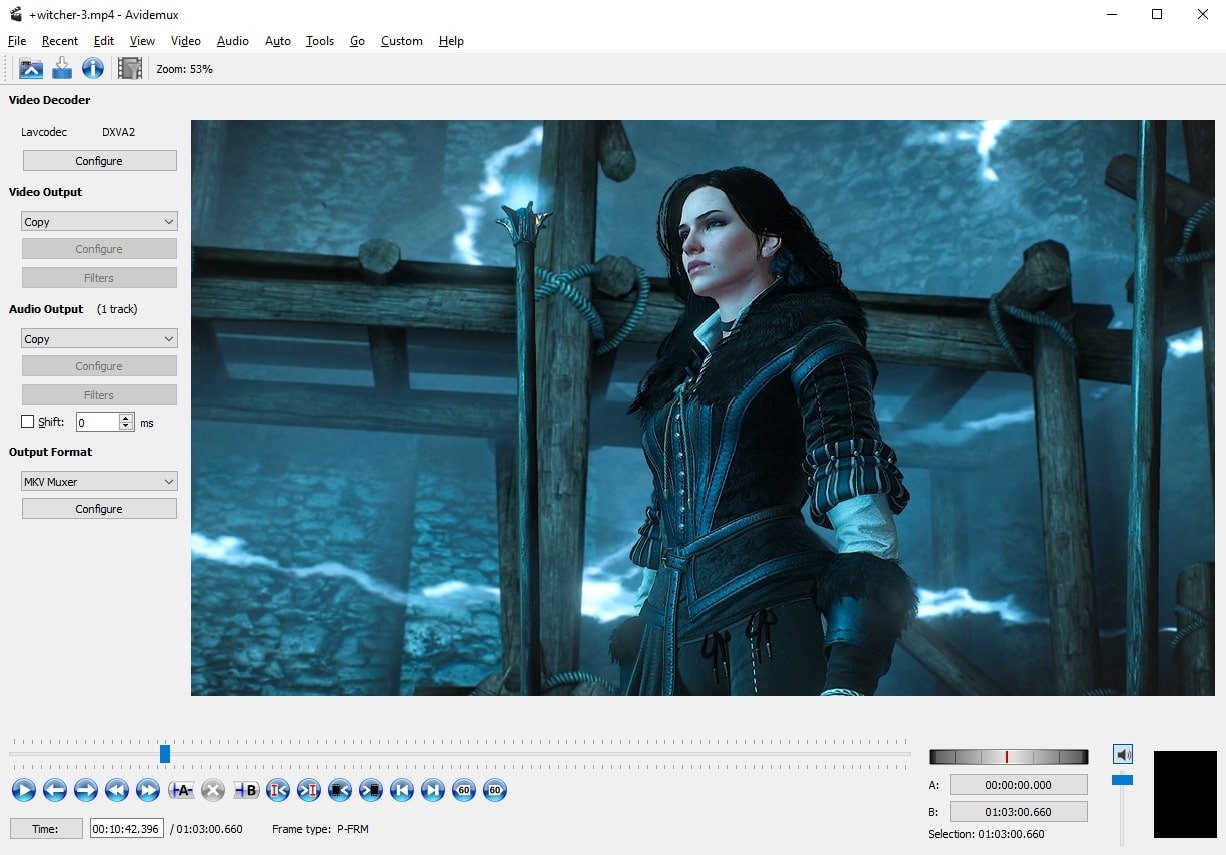Viewport: 1226px width, 855px height.
Task: Open the Edit menu
Action: coord(104,41)
